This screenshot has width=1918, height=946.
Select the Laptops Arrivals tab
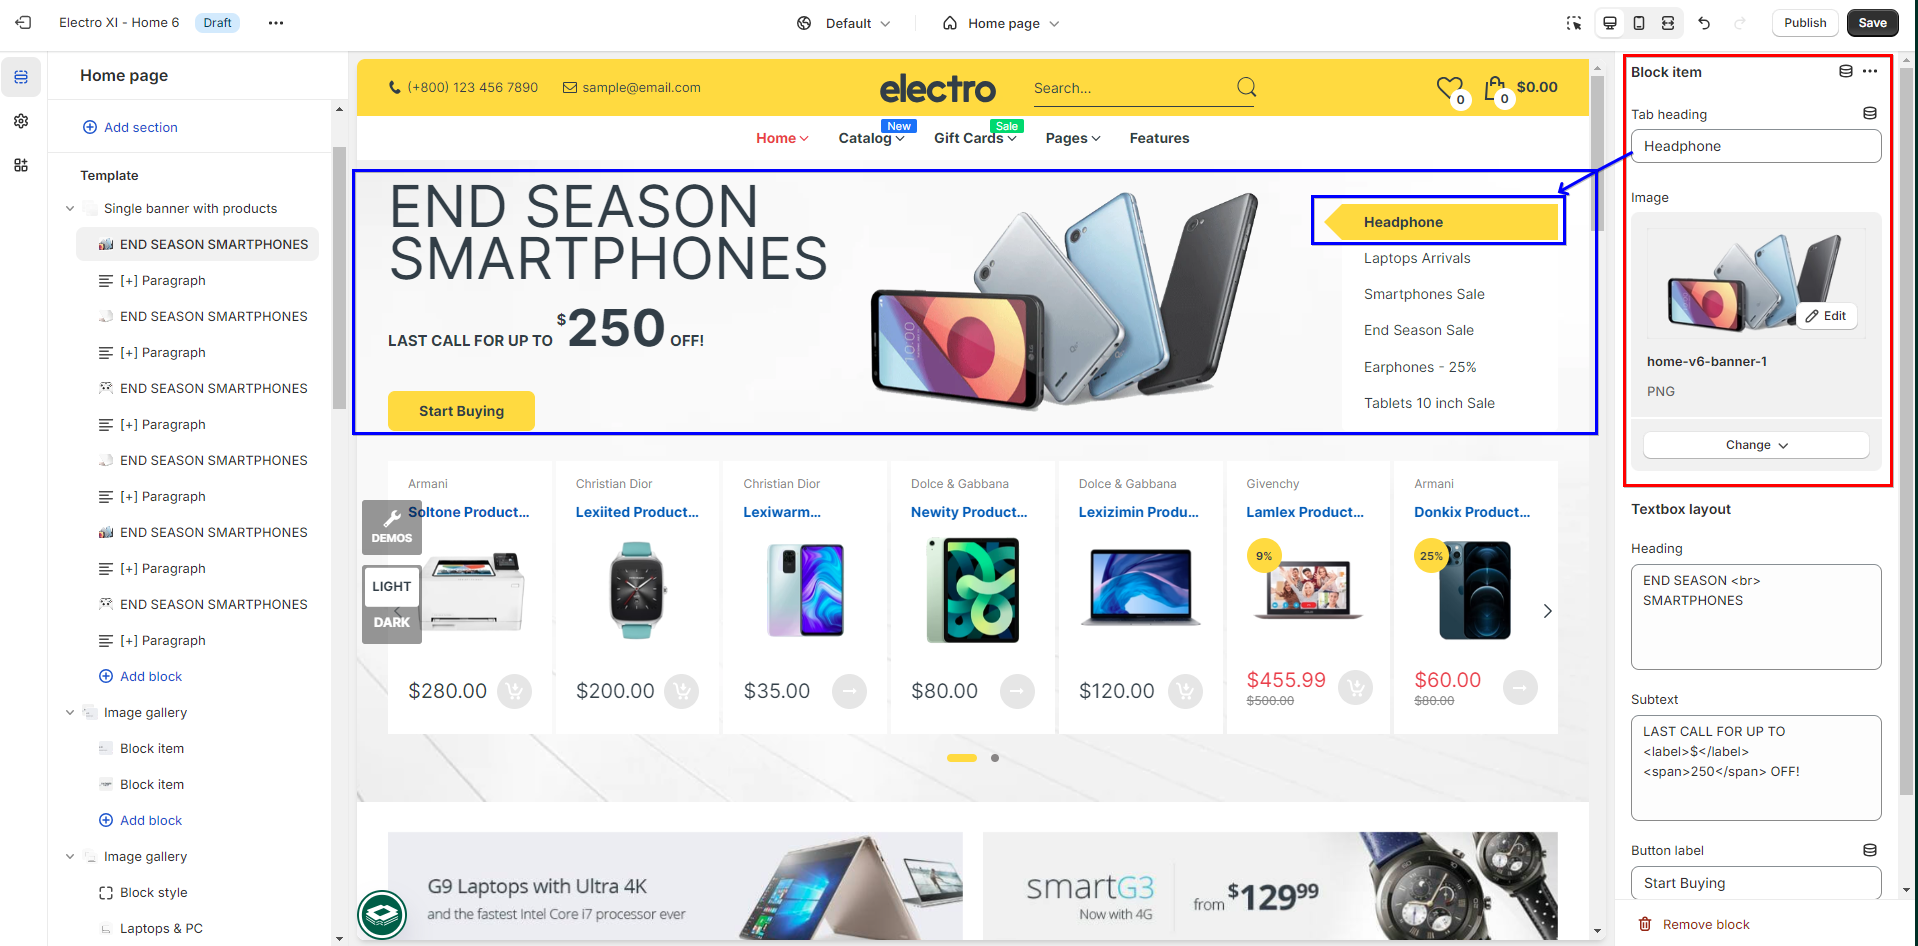[x=1417, y=258]
